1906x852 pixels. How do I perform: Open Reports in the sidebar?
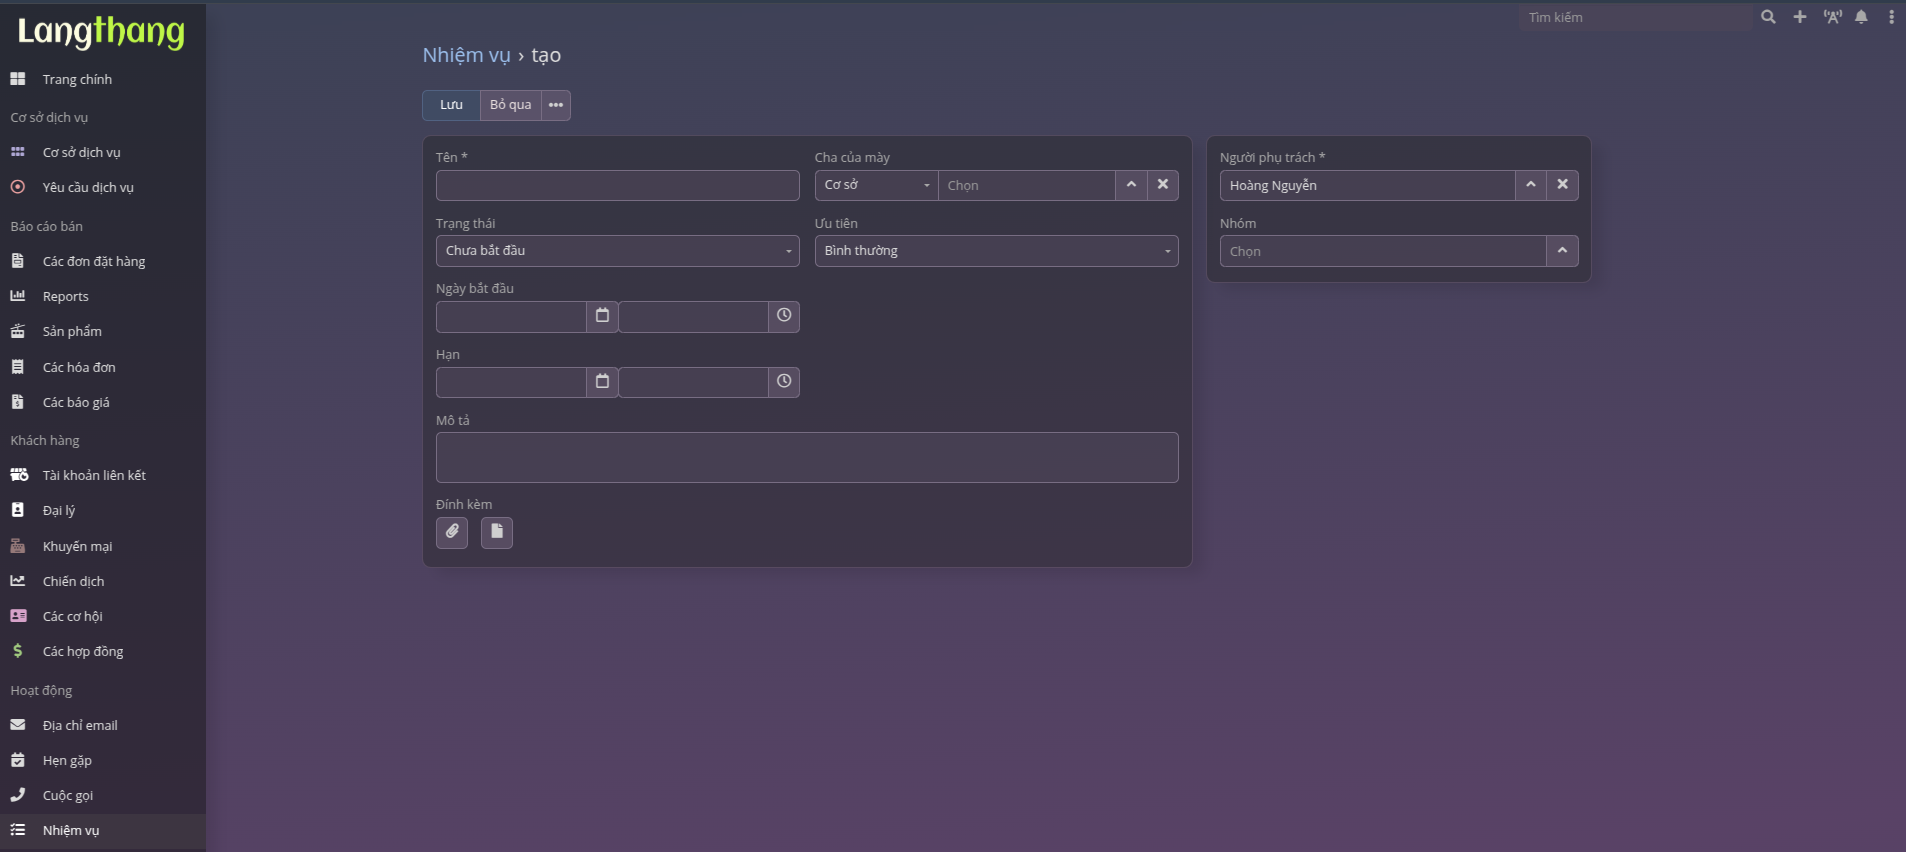[x=66, y=297]
